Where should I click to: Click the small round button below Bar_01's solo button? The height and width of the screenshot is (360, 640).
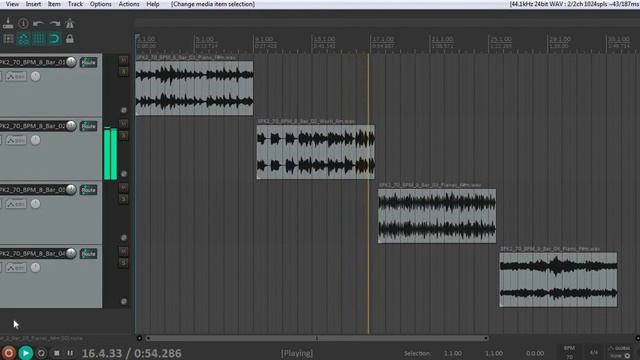[124, 110]
